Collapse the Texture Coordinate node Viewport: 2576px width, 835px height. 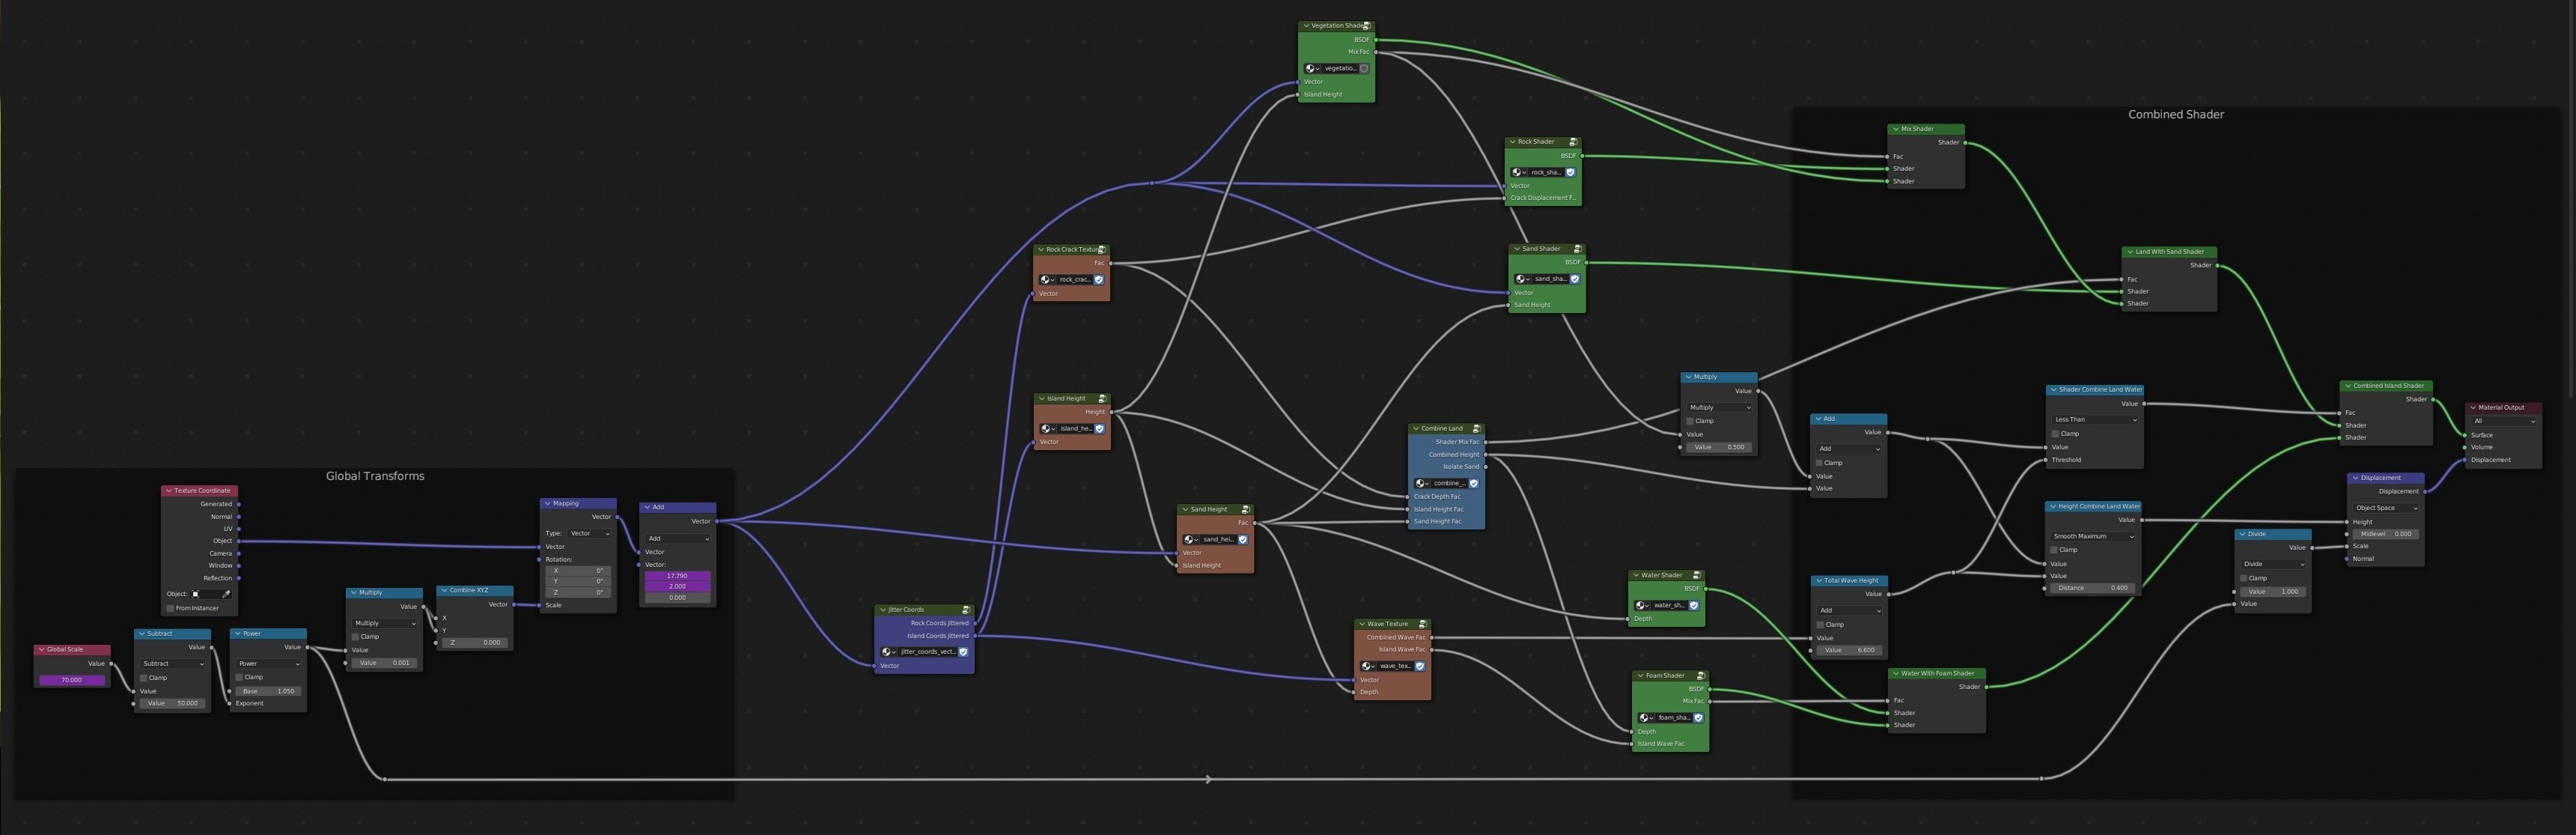click(x=169, y=491)
